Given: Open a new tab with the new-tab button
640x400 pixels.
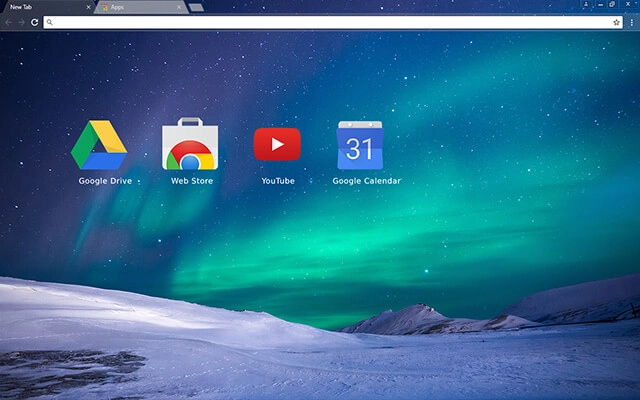Looking at the screenshot, I should [x=196, y=7].
